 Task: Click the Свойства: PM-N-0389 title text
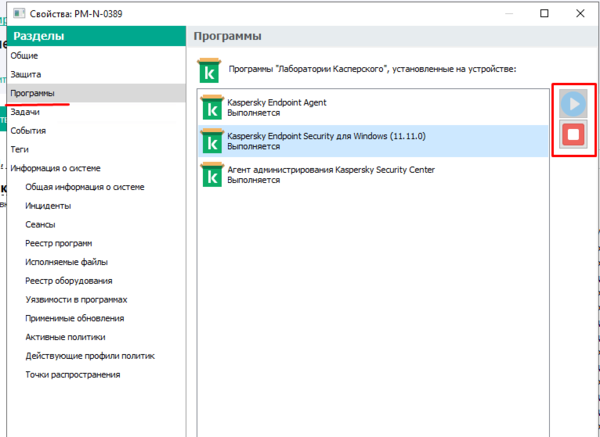point(76,14)
